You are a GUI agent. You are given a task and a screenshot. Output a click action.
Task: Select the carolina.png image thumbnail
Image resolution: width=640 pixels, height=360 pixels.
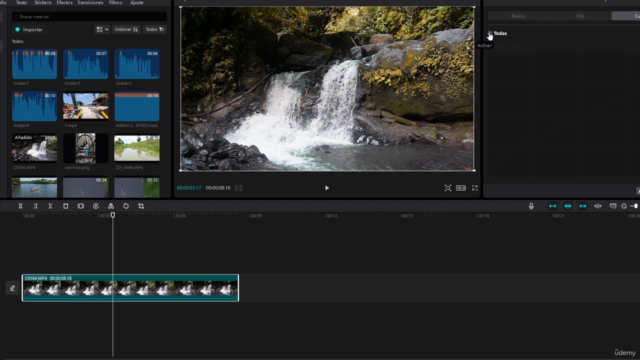click(86, 148)
